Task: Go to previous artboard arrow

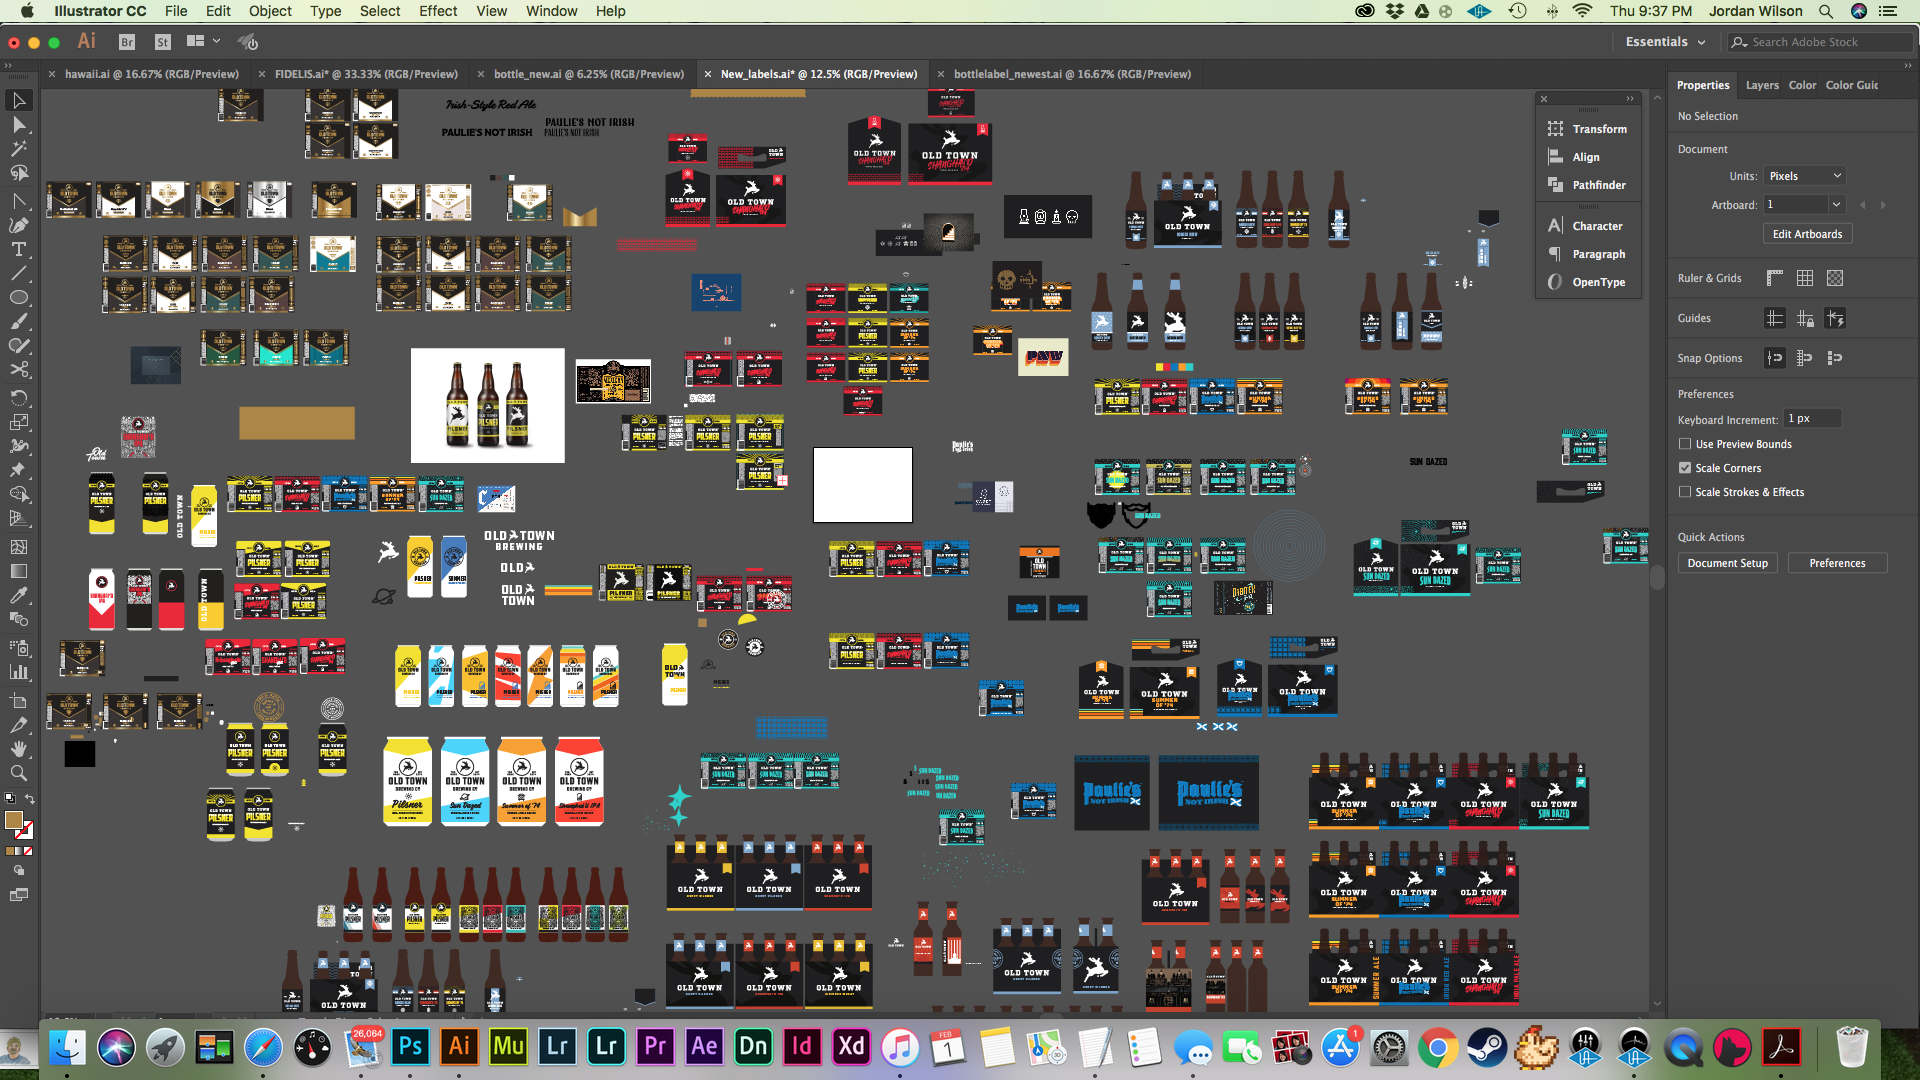Action: coord(1862,205)
